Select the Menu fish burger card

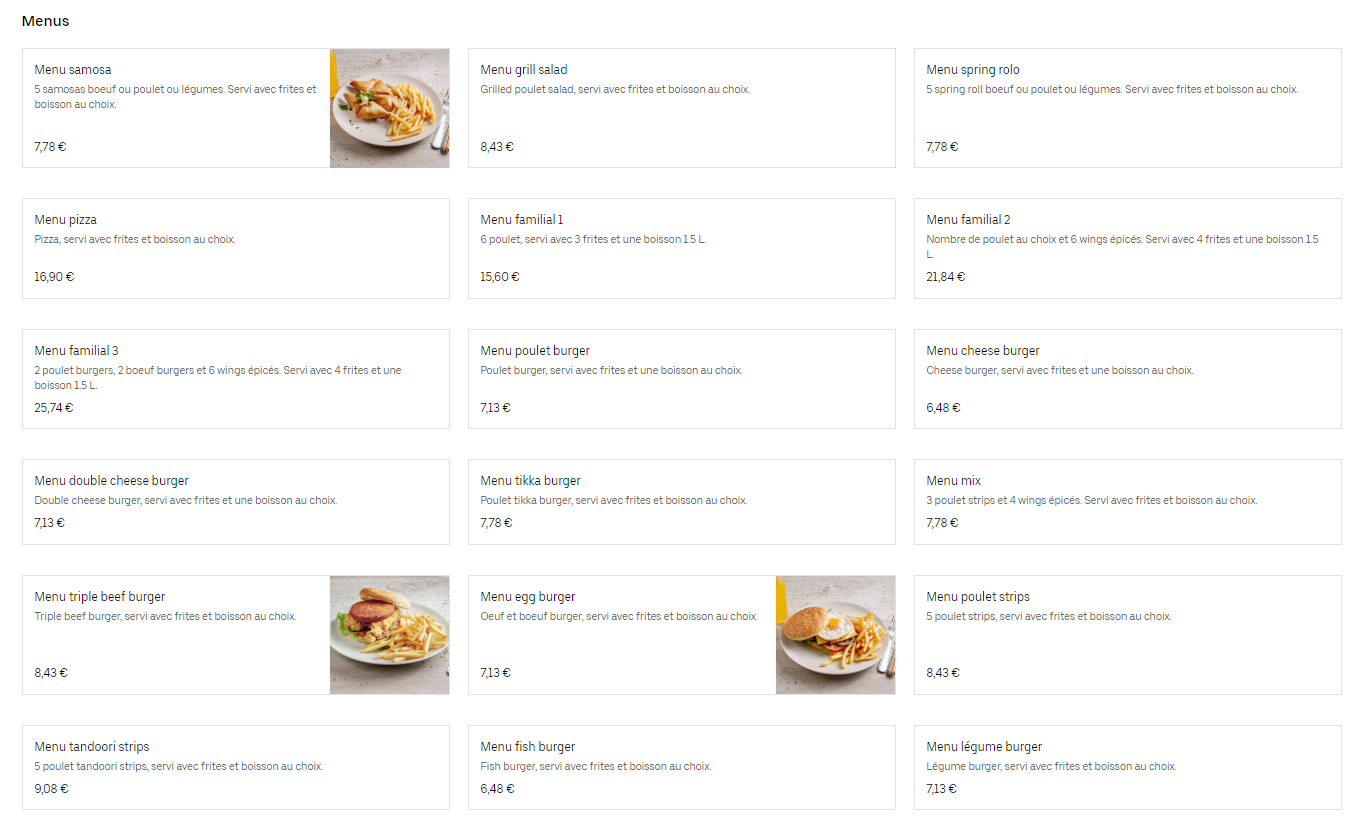[x=681, y=767]
